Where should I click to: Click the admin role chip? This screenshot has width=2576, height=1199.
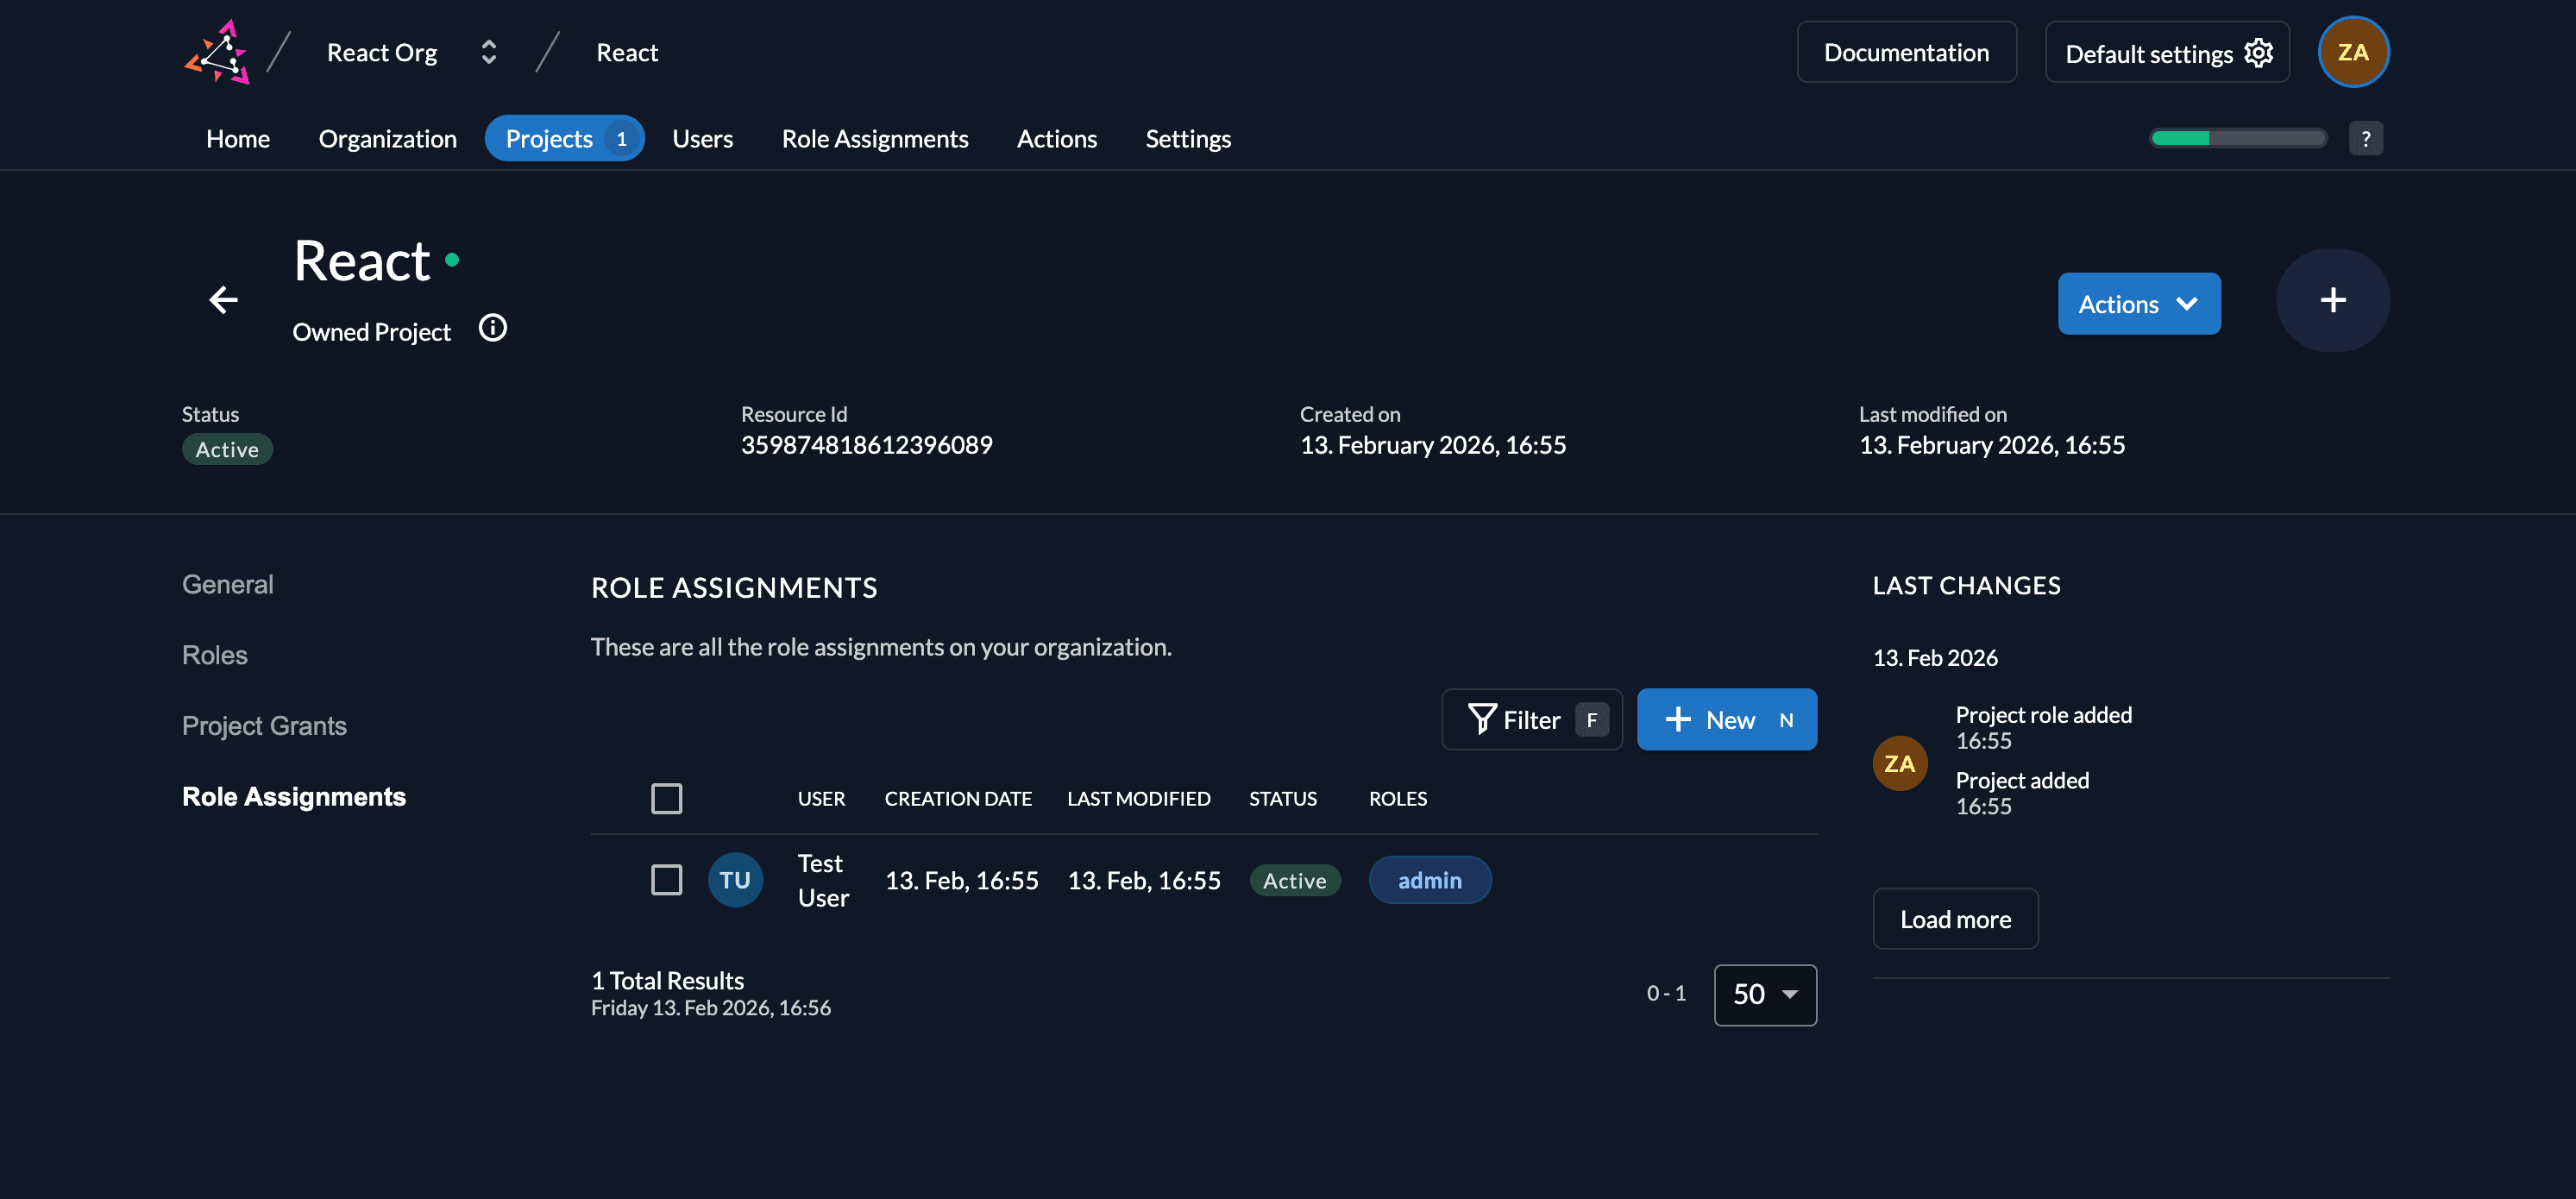click(x=1429, y=880)
